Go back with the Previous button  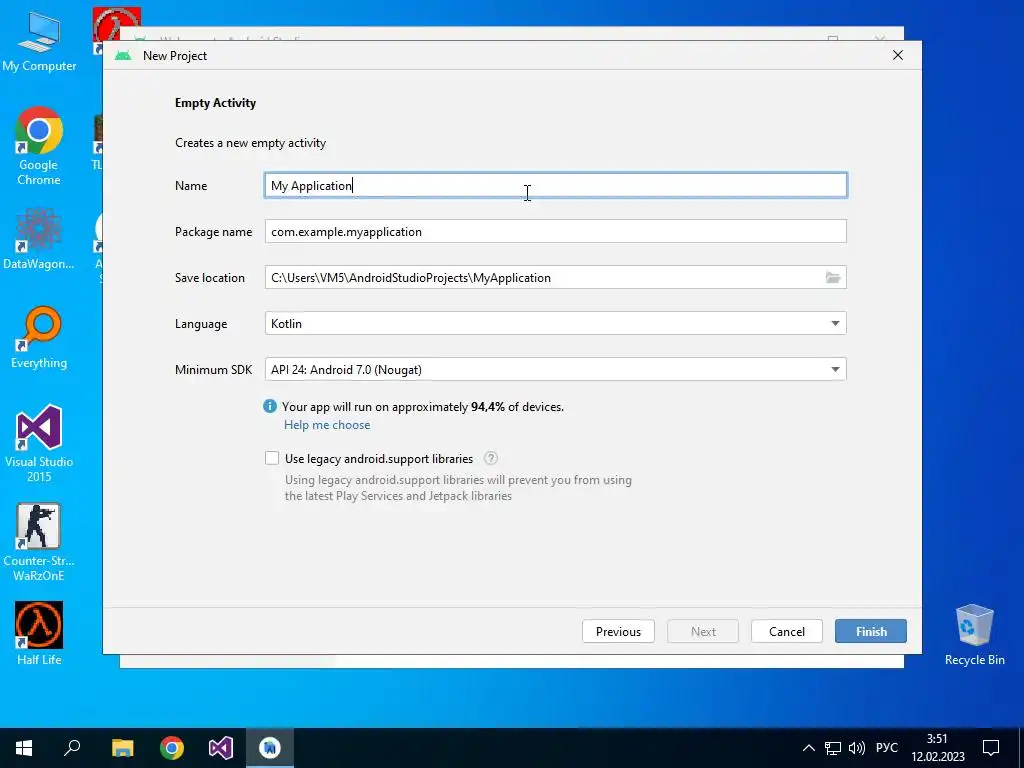(x=618, y=632)
